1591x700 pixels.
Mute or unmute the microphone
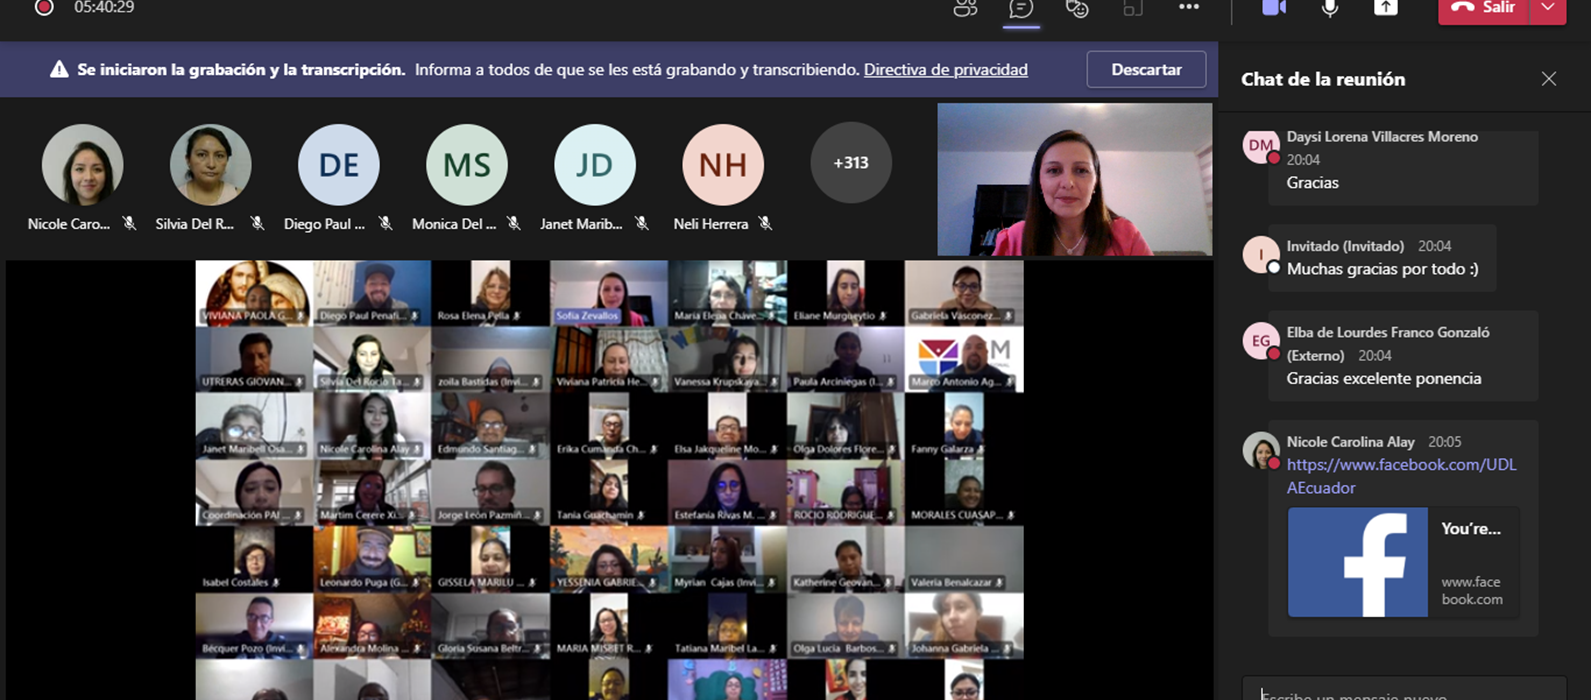(1330, 8)
